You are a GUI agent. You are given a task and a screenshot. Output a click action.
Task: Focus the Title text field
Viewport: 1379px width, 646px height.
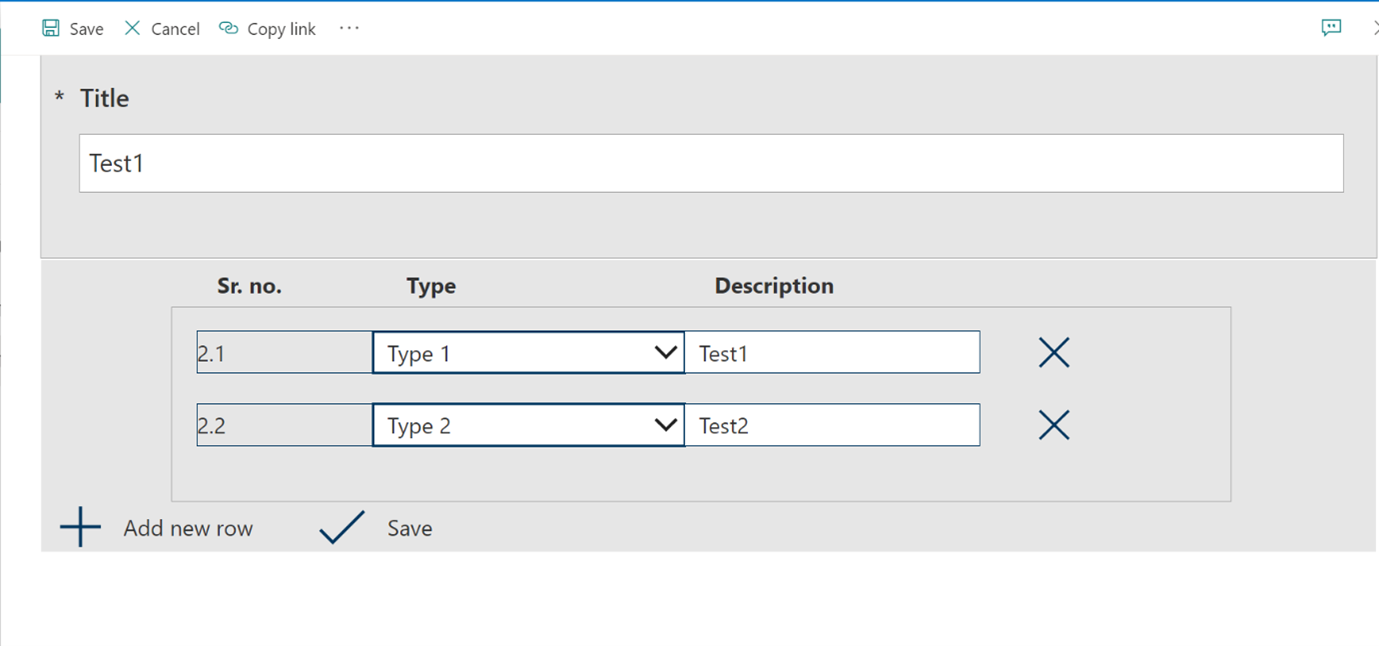click(x=710, y=163)
